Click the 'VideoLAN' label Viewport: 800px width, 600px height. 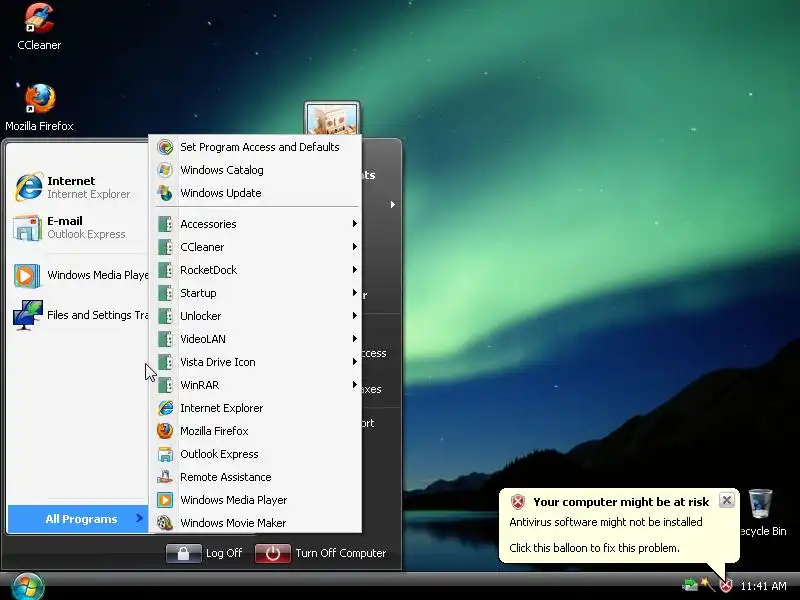203,339
